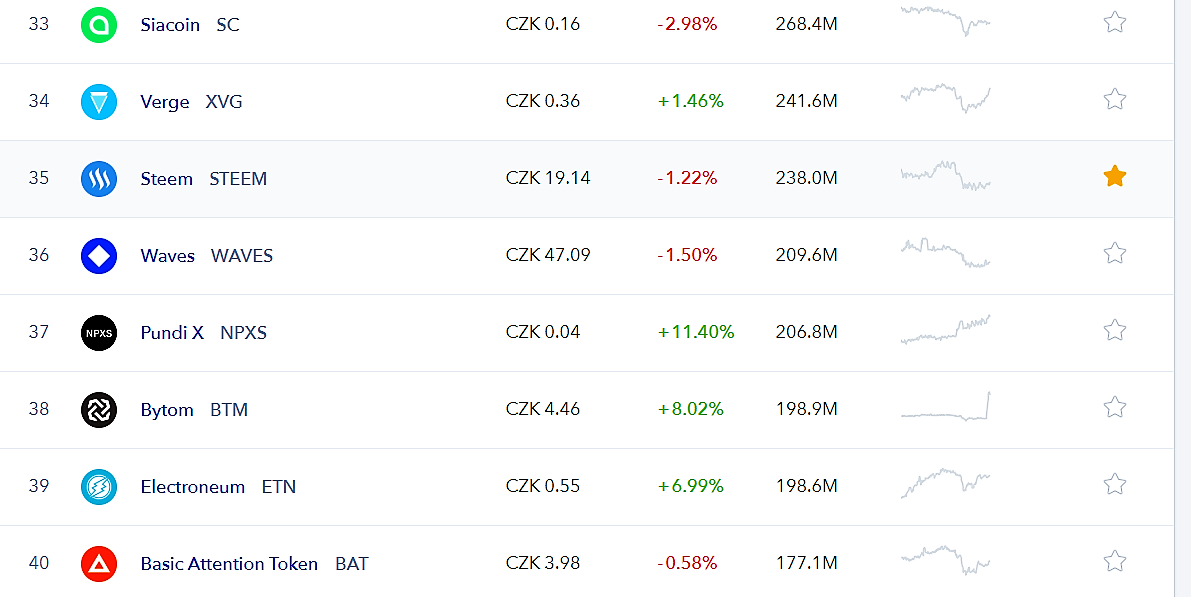This screenshot has width=1191, height=597.
Task: Click the Bytom black logo icon
Action: 99,409
